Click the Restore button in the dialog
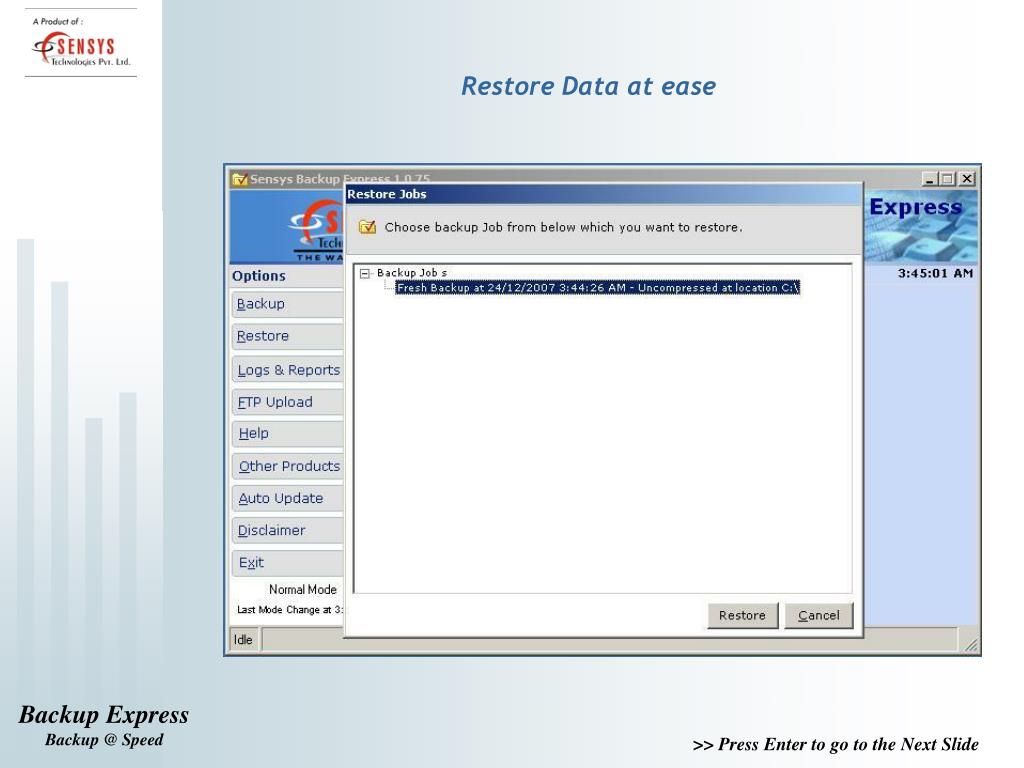The height and width of the screenshot is (768, 1024). click(x=743, y=615)
